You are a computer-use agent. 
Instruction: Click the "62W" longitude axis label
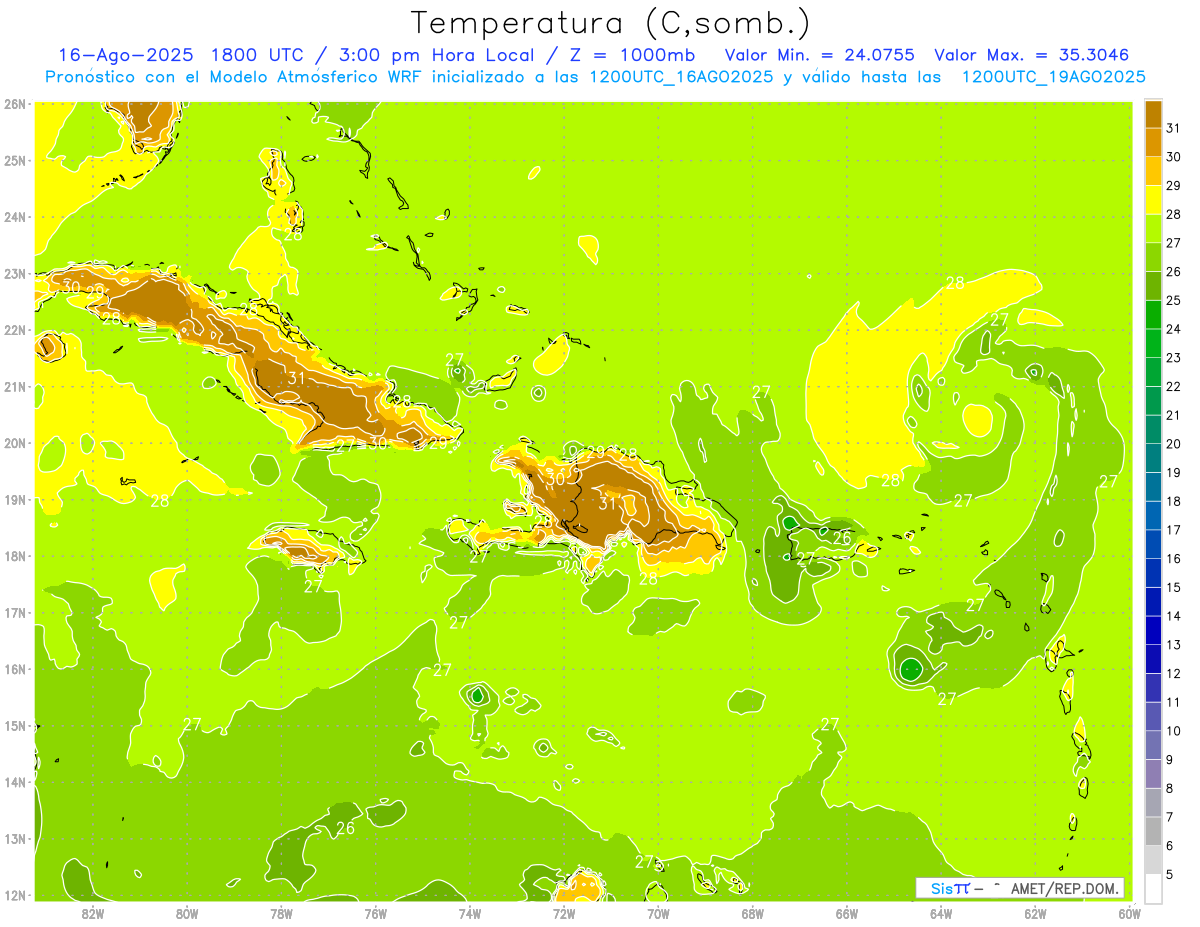point(1035,912)
